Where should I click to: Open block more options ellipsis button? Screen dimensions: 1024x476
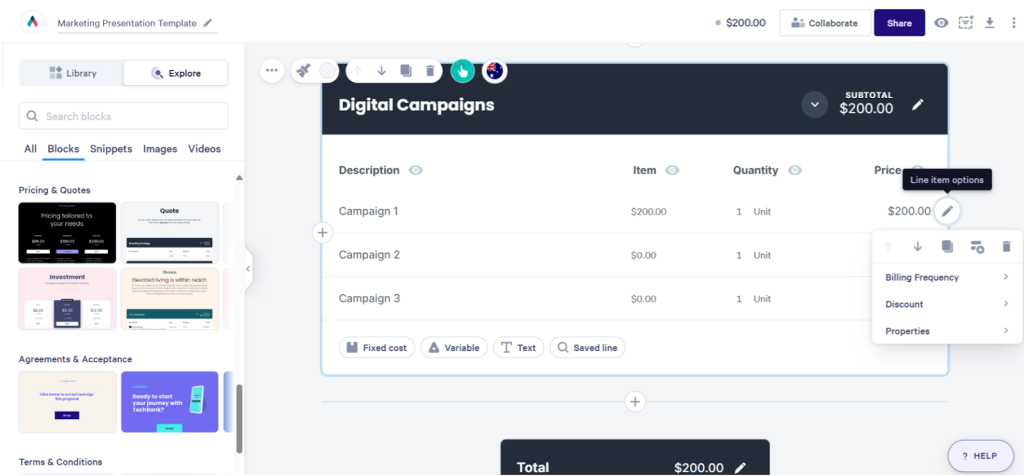272,71
